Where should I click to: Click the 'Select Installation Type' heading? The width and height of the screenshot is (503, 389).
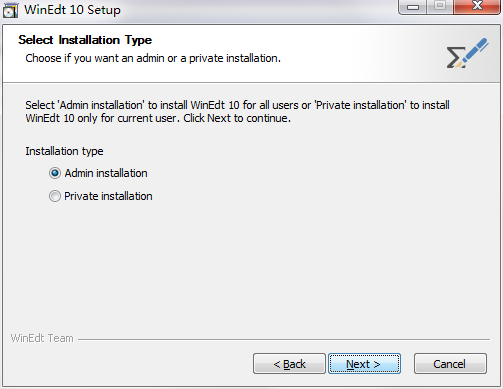click(x=85, y=40)
